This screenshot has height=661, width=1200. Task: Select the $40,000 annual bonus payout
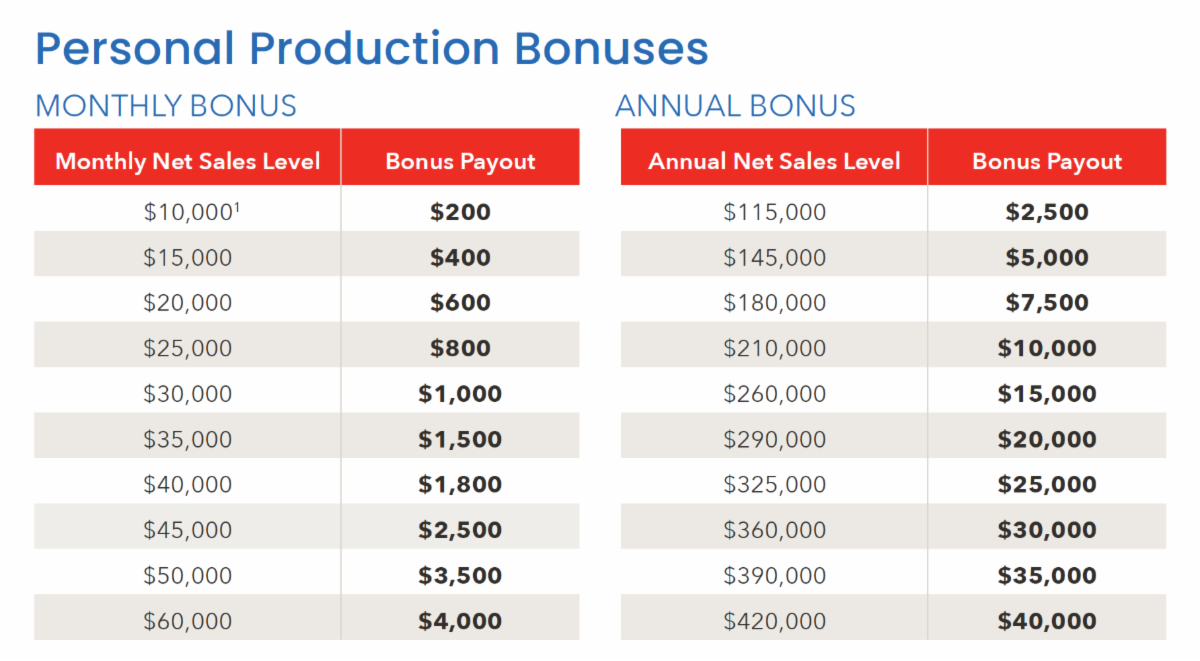[x=1047, y=621]
